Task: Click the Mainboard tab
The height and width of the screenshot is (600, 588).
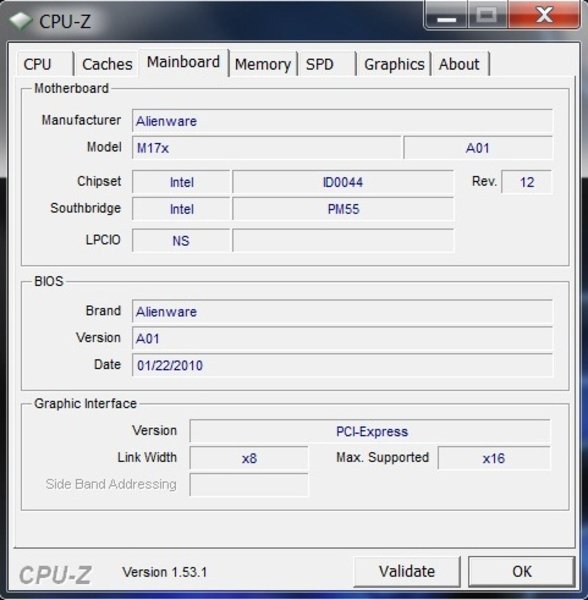Action: tap(184, 62)
